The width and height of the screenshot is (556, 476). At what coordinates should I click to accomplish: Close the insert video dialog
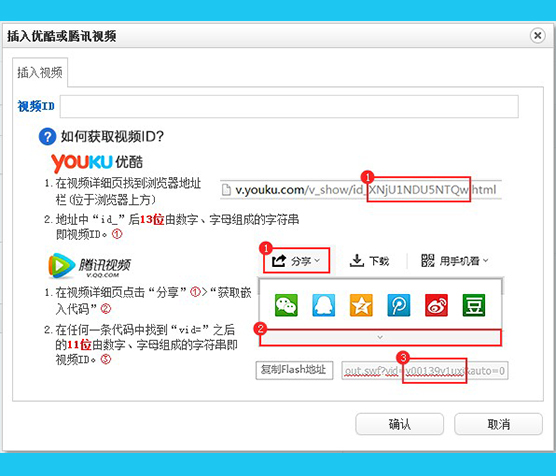(538, 35)
